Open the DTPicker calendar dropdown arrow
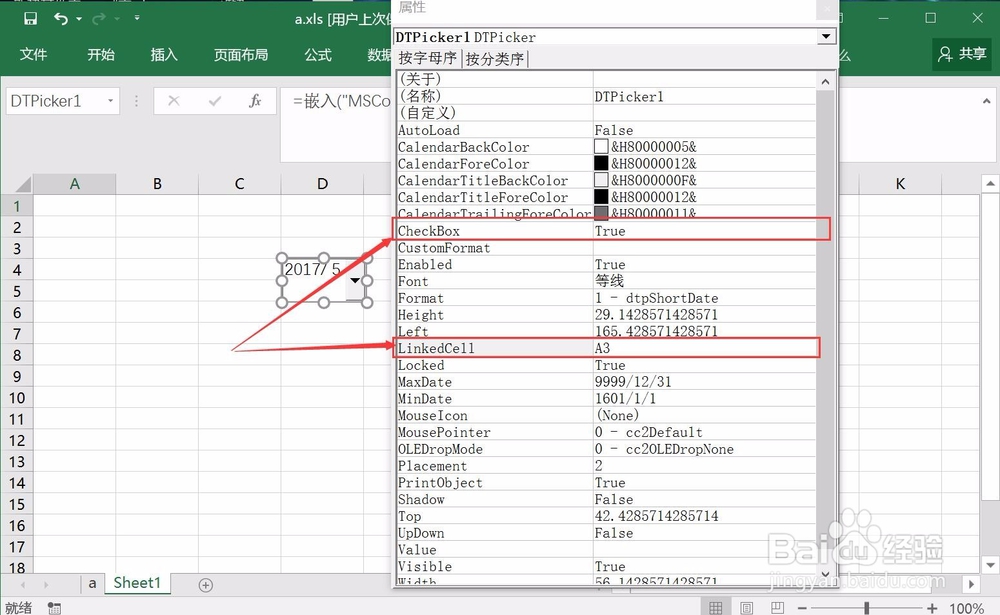This screenshot has width=1000, height=615. tap(355, 281)
